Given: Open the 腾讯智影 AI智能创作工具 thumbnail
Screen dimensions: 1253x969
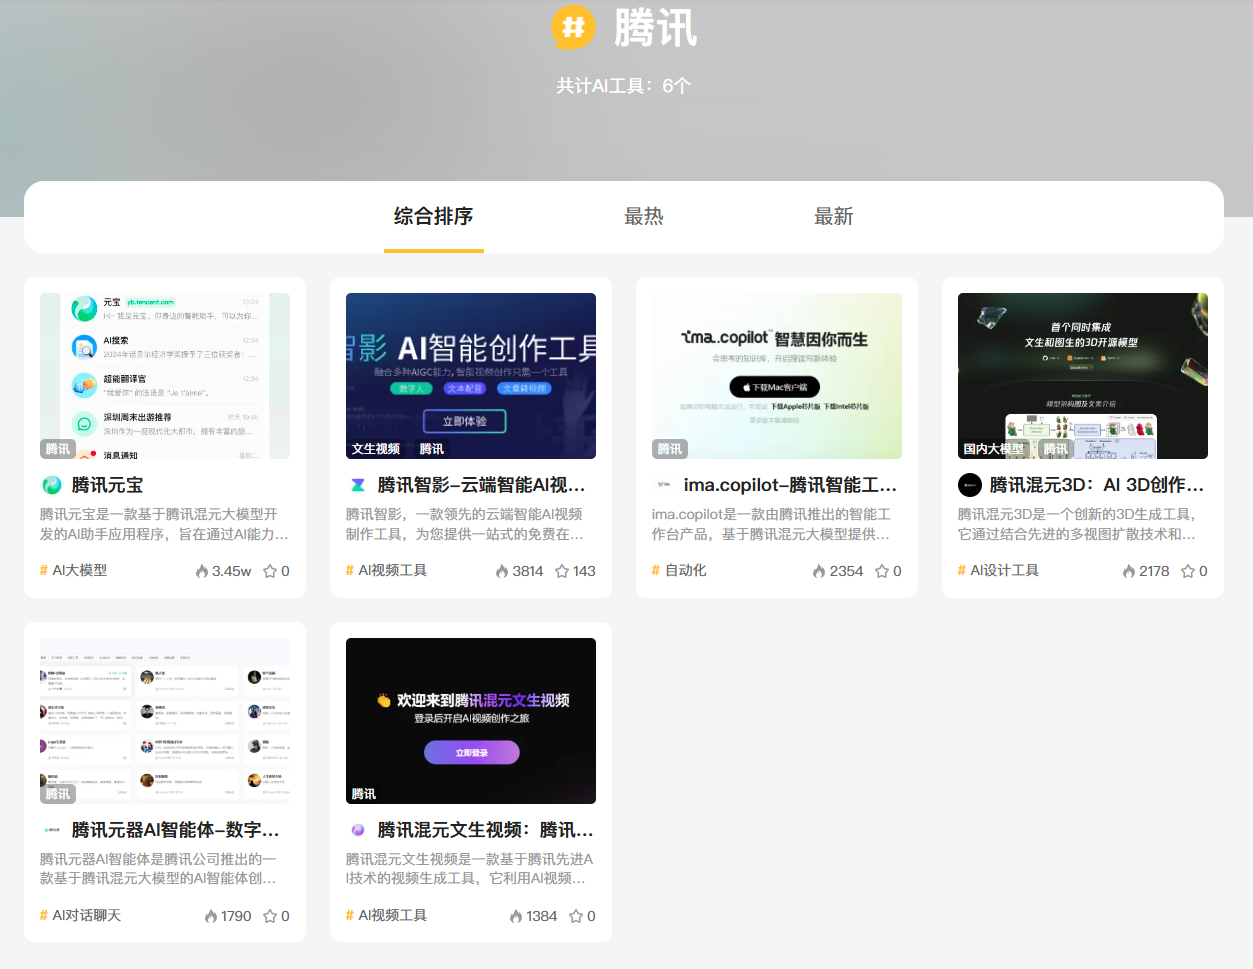Looking at the screenshot, I should [x=471, y=376].
